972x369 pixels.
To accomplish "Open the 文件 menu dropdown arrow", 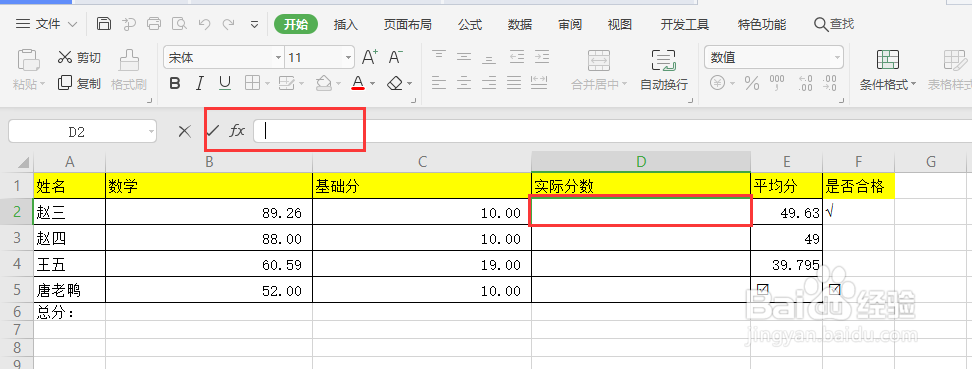I will pyautogui.click(x=72, y=25).
